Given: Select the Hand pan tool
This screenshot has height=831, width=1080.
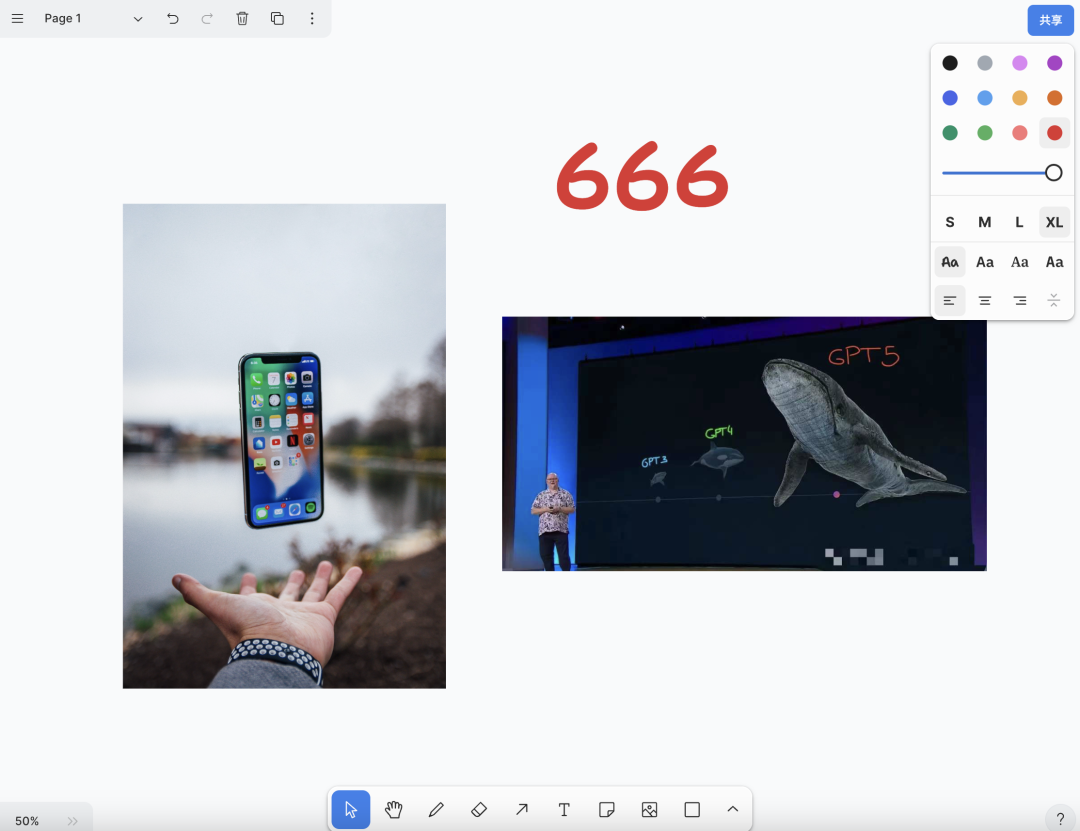Looking at the screenshot, I should [393, 810].
